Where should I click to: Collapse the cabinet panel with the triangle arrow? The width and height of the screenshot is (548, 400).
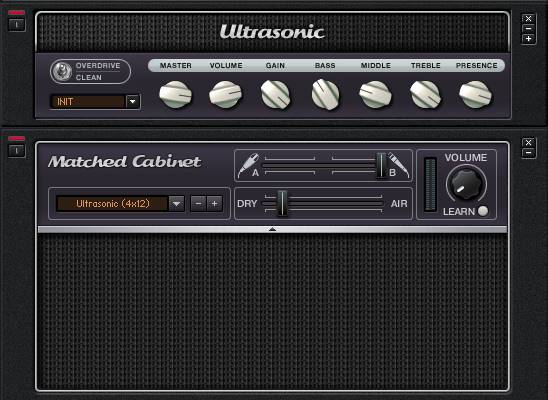pos(272,230)
